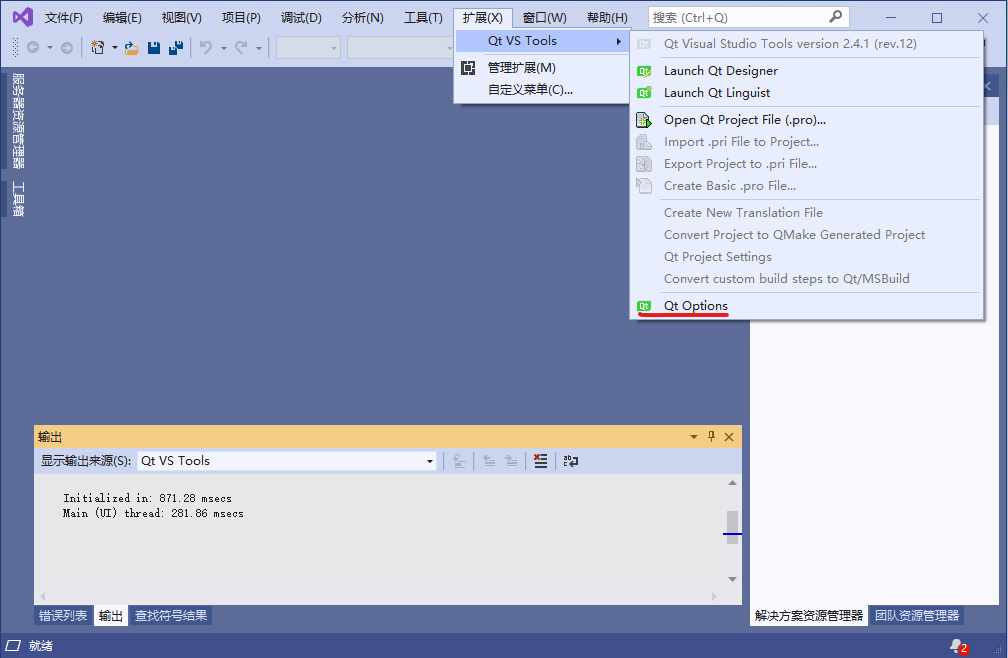Expand the undo history dropdown arrow

tap(224, 48)
